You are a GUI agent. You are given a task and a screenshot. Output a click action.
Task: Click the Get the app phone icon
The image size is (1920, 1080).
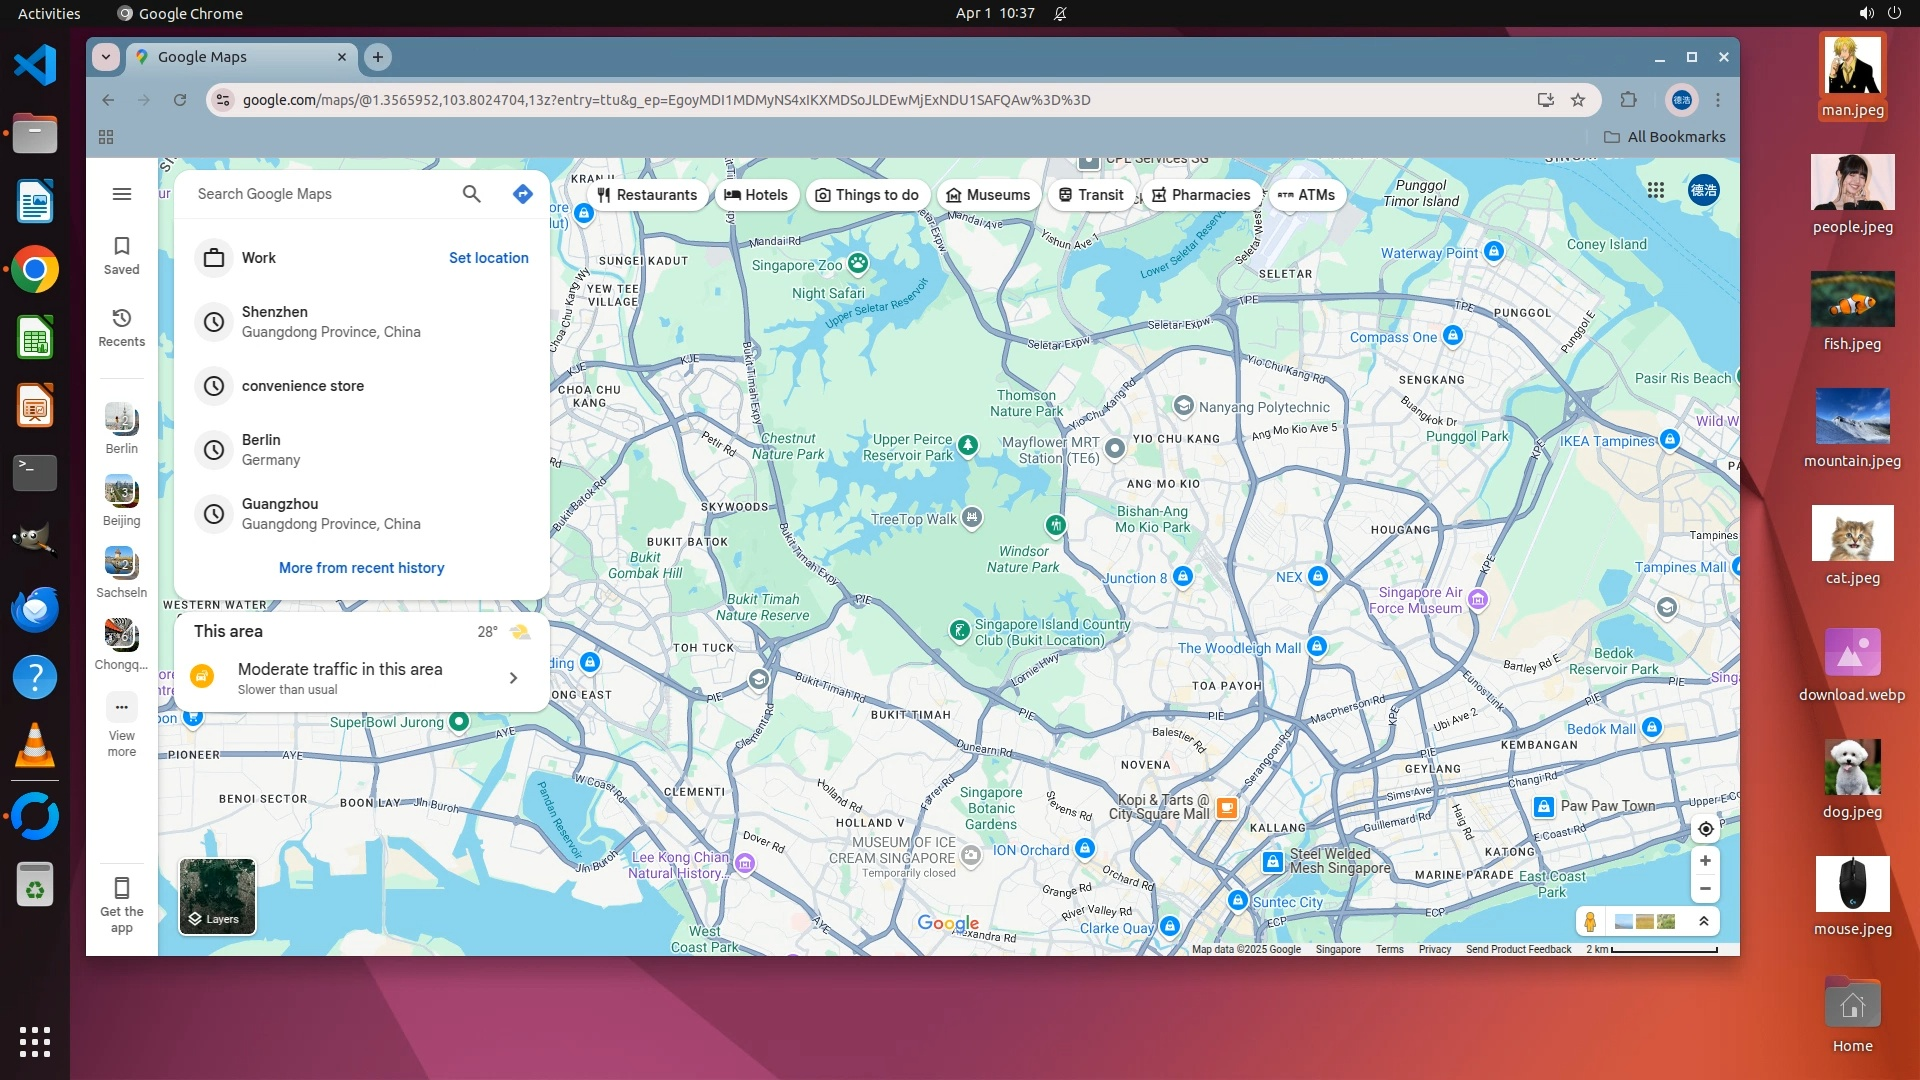[122, 888]
